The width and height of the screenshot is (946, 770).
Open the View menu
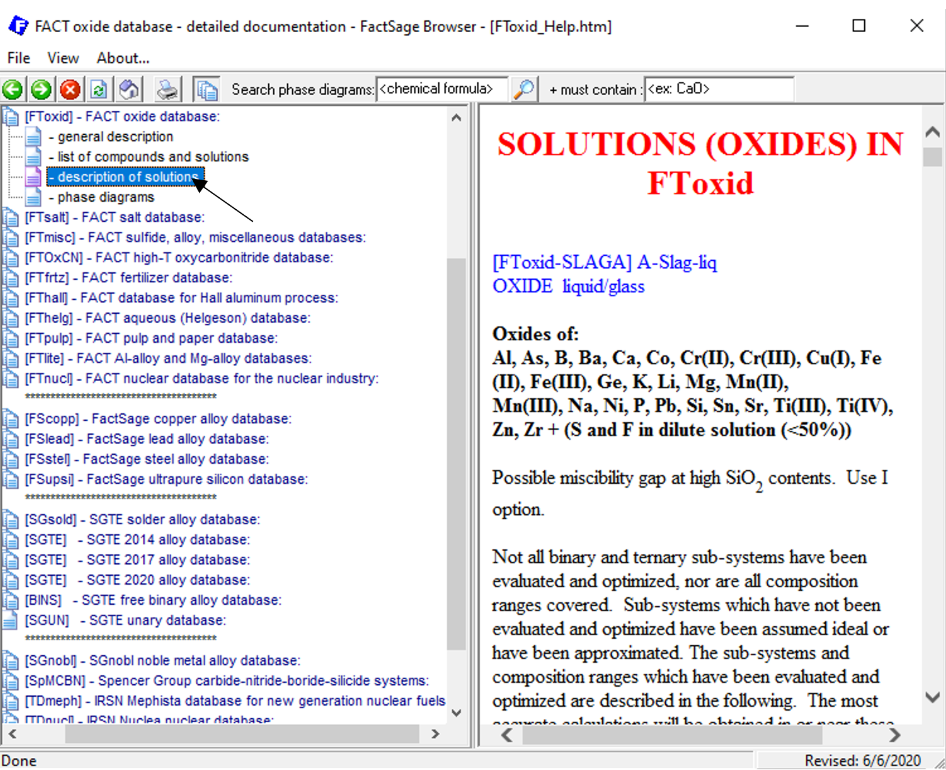pos(63,58)
